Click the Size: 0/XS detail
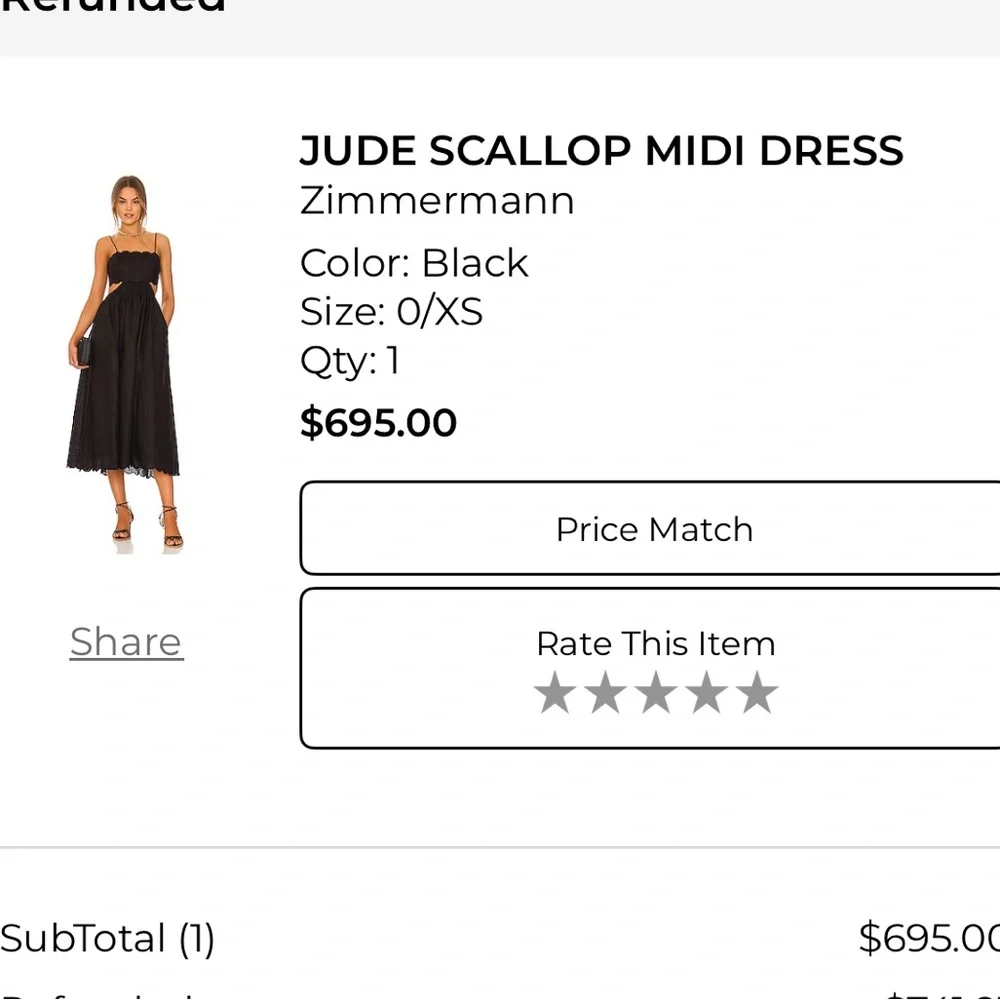 391,311
